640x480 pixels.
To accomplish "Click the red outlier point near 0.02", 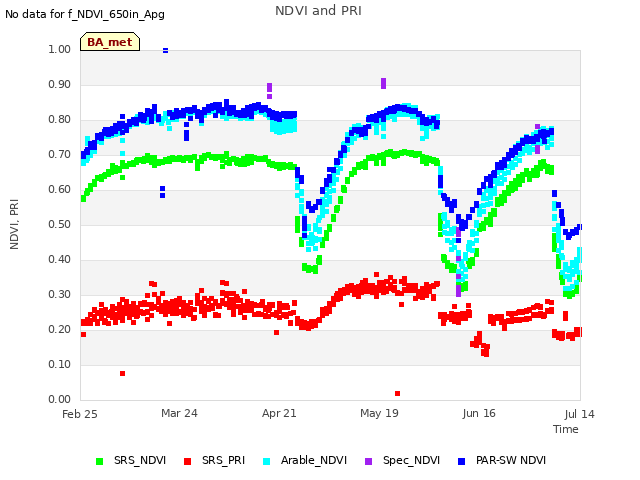I will (398, 393).
